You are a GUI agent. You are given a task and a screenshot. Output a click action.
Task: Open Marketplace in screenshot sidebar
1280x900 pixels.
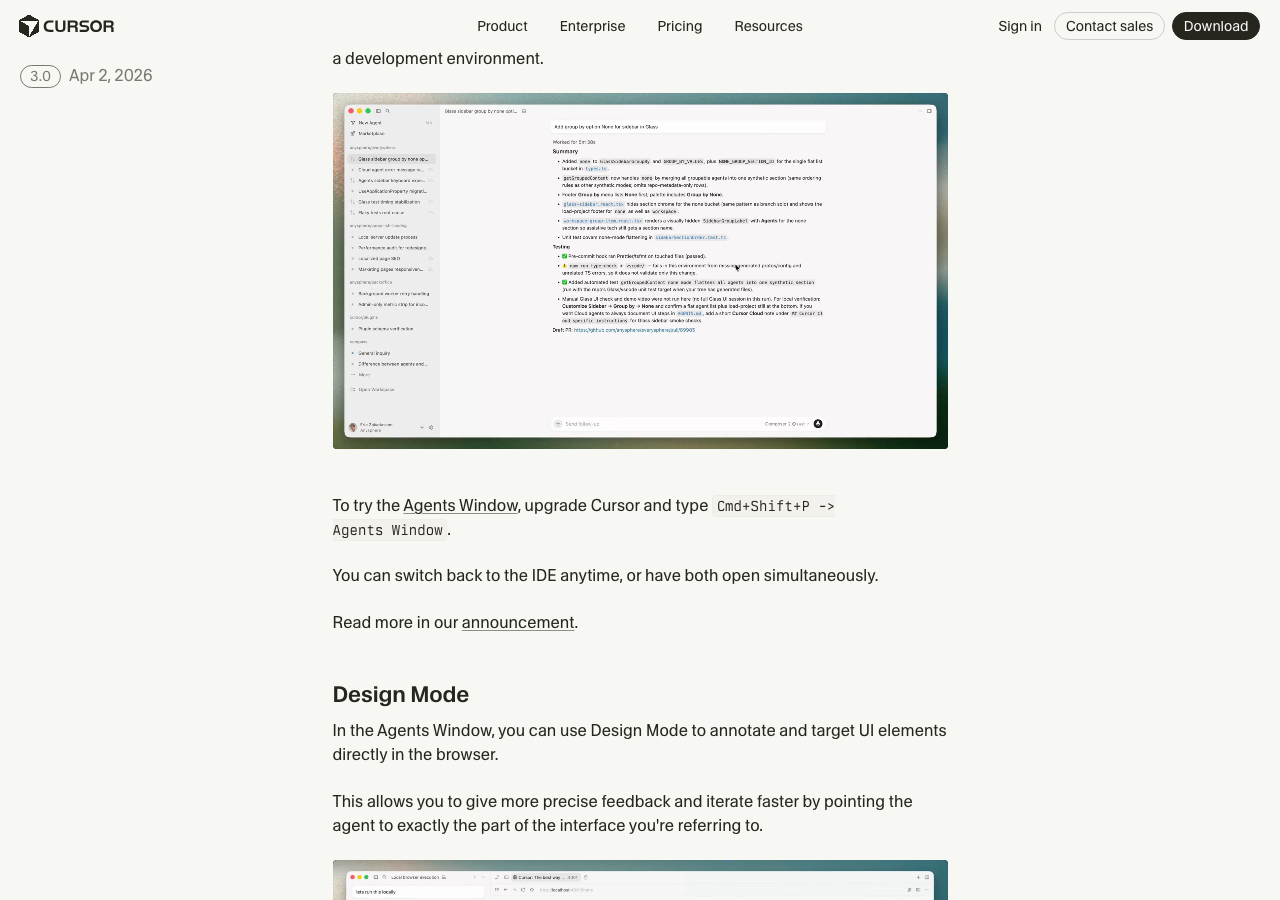point(371,133)
